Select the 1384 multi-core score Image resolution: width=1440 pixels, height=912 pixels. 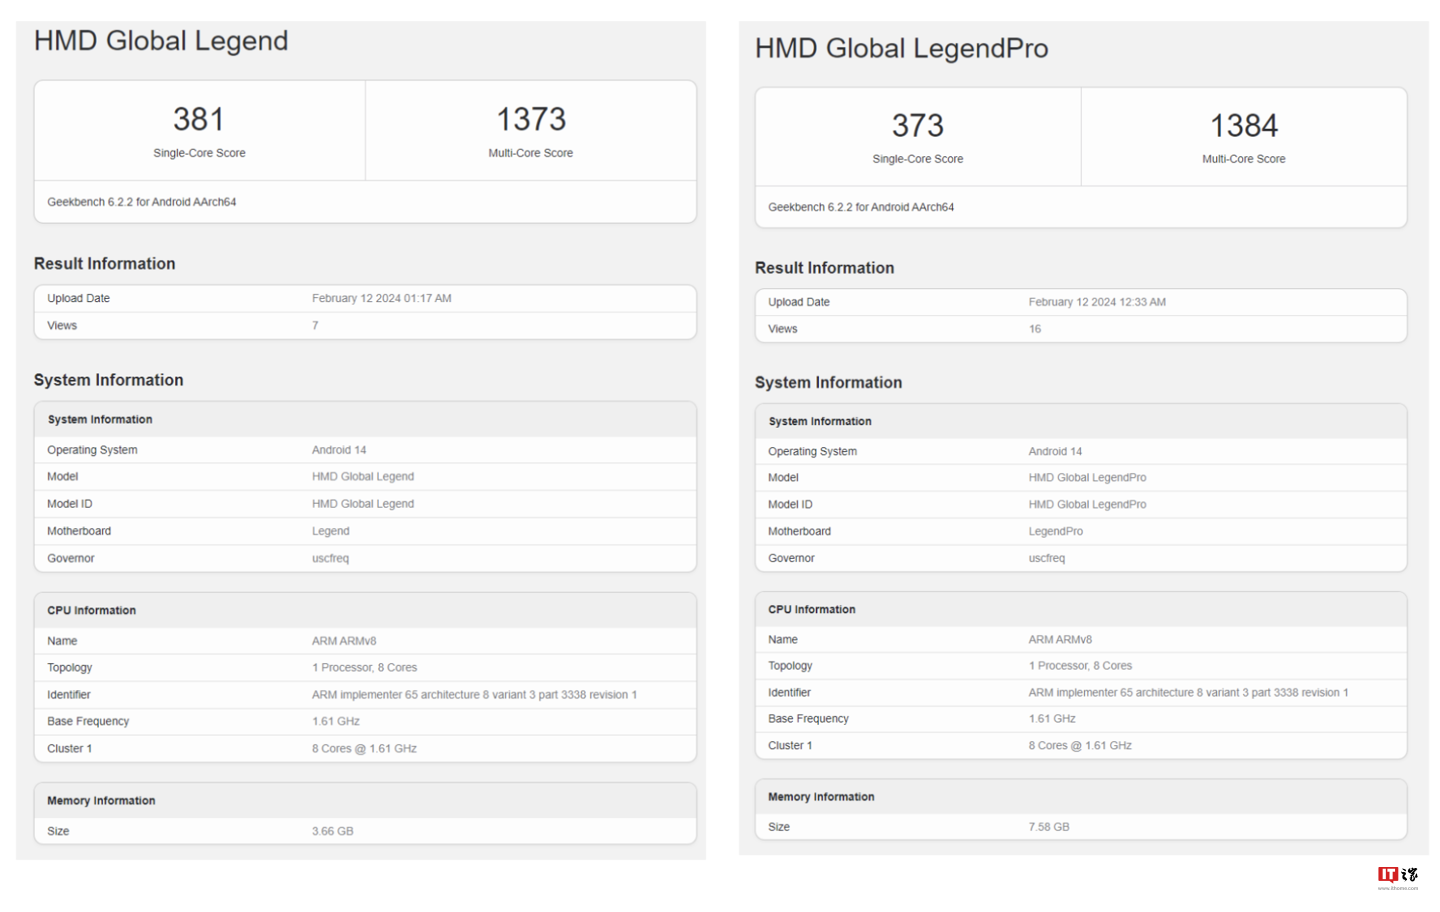pyautogui.click(x=1244, y=125)
